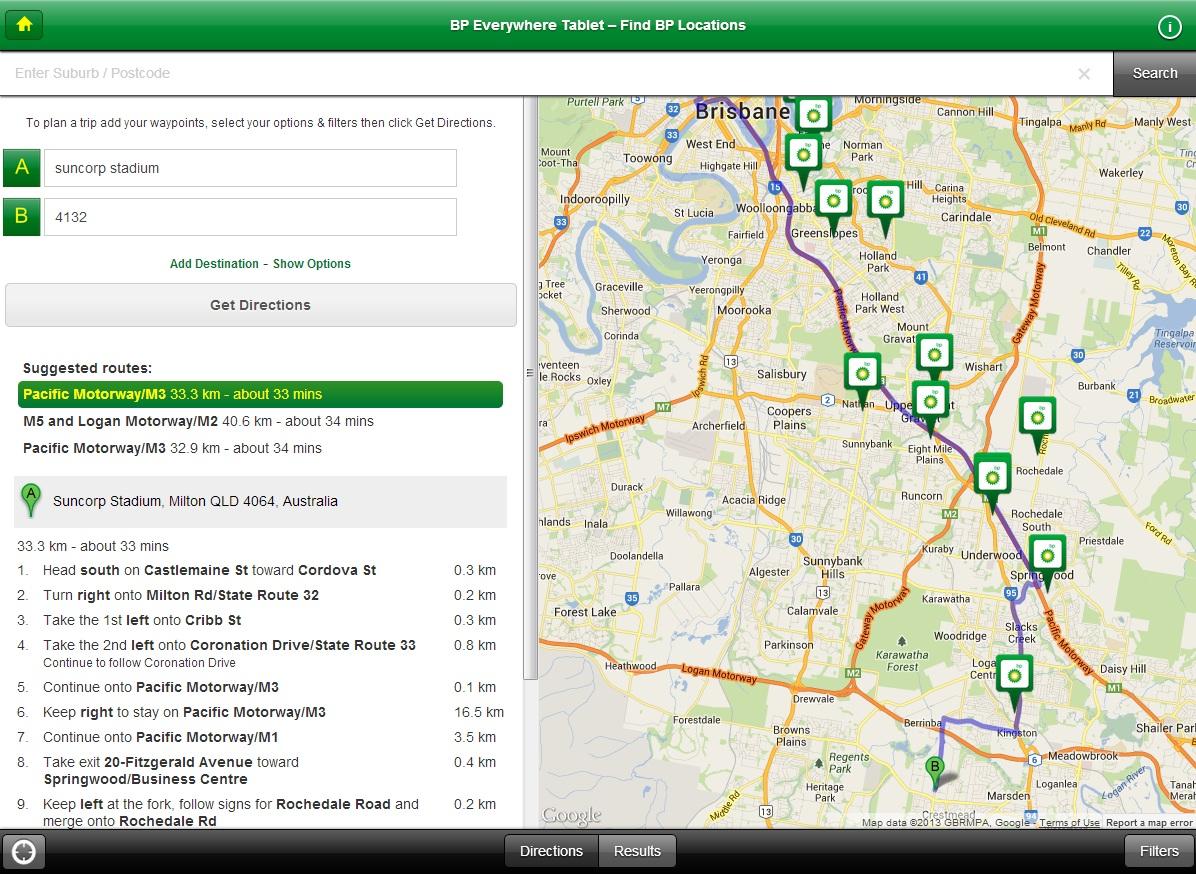Click Report a map error link
Image resolution: width=1196 pixels, height=874 pixels.
(1149, 823)
